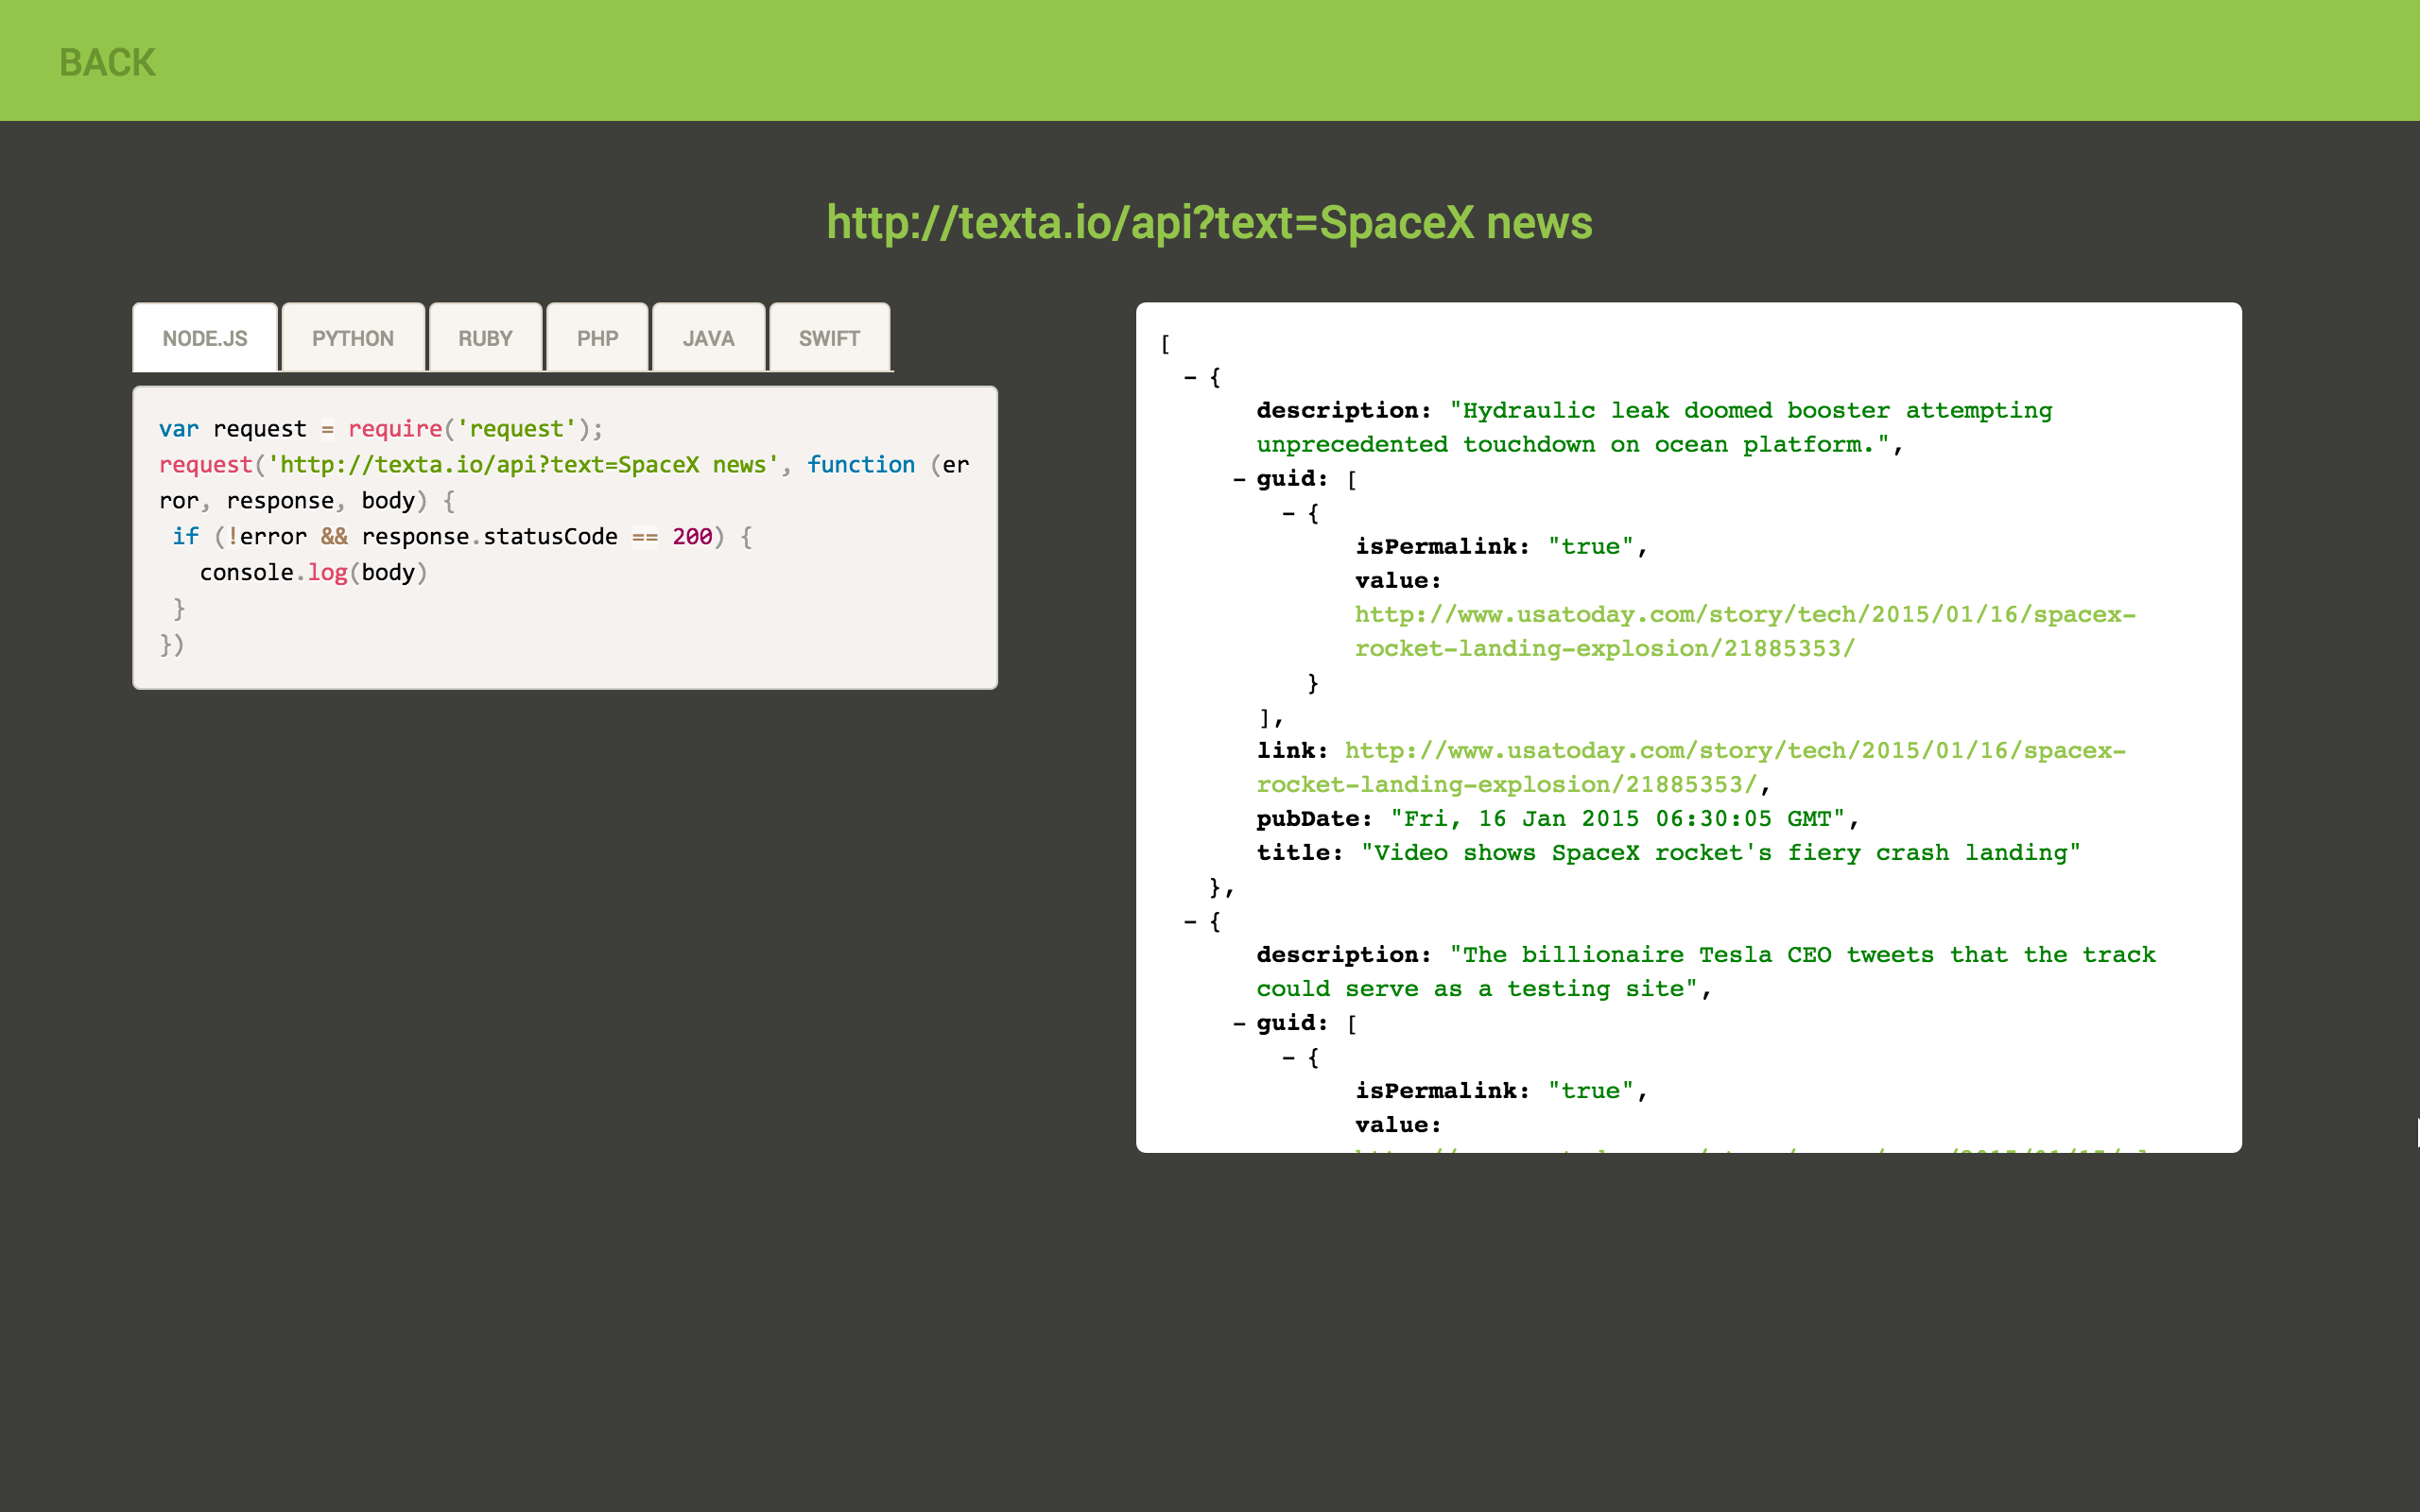Select the JAVA tab

[708, 338]
